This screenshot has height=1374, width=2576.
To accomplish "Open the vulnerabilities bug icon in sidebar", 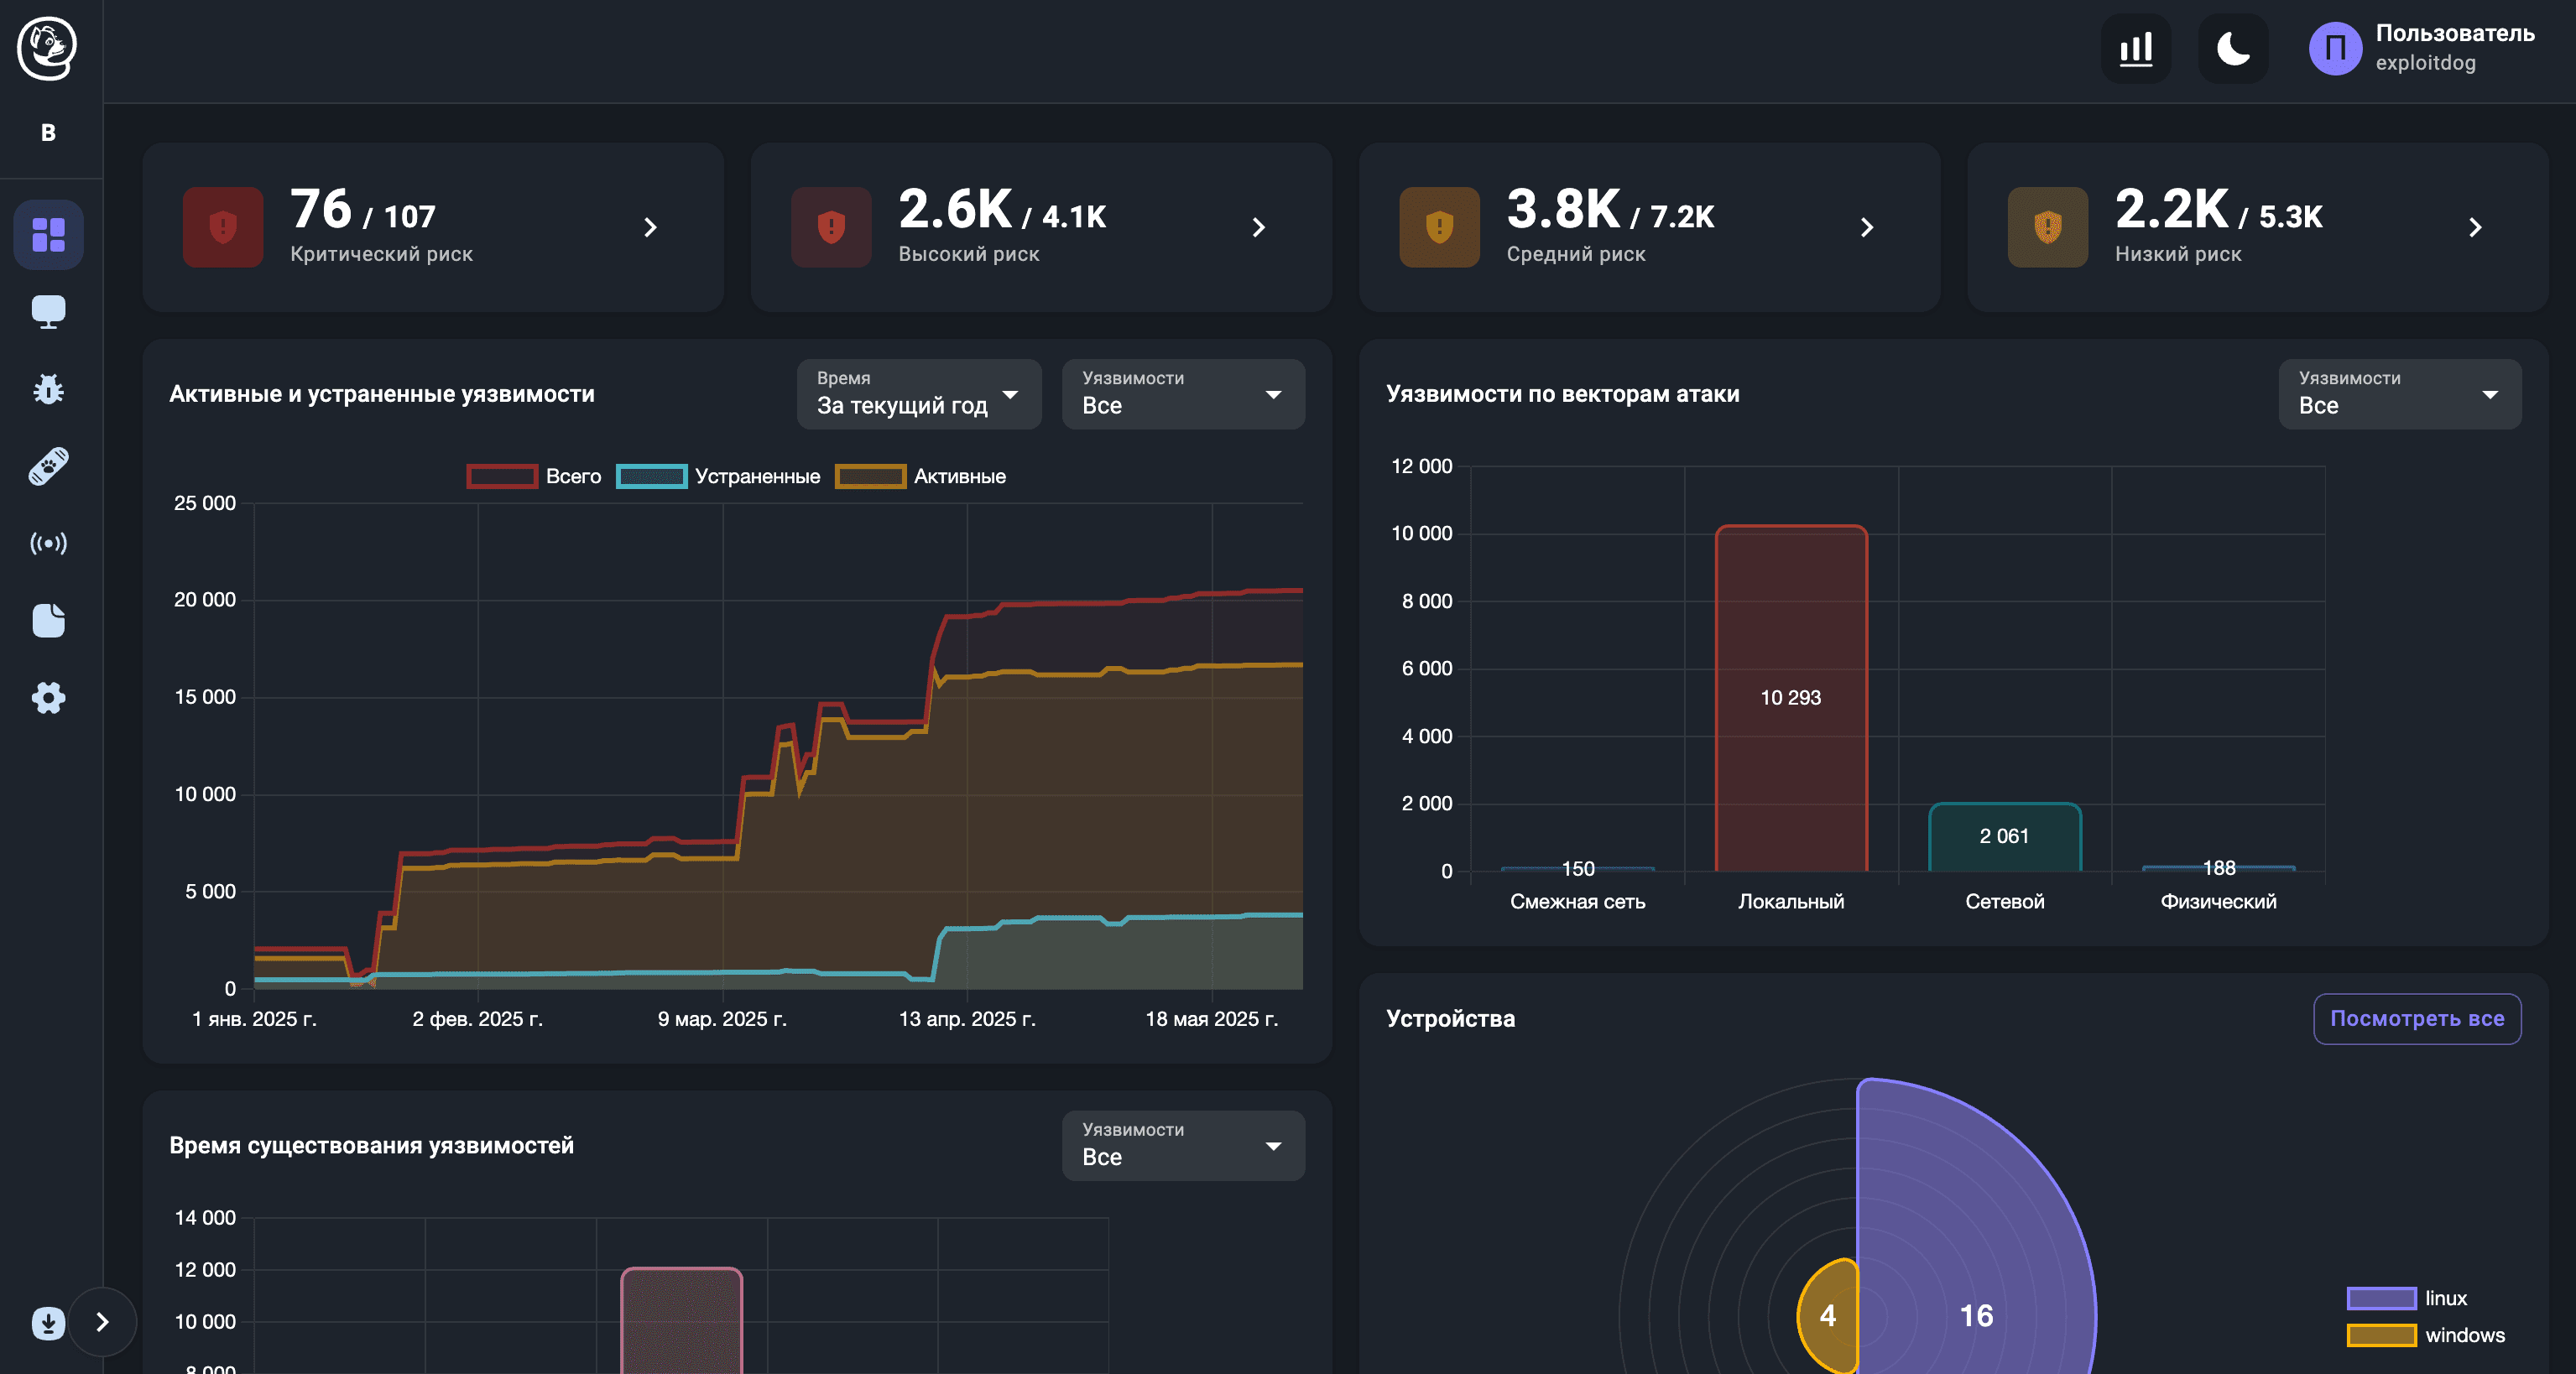I will 48,389.
